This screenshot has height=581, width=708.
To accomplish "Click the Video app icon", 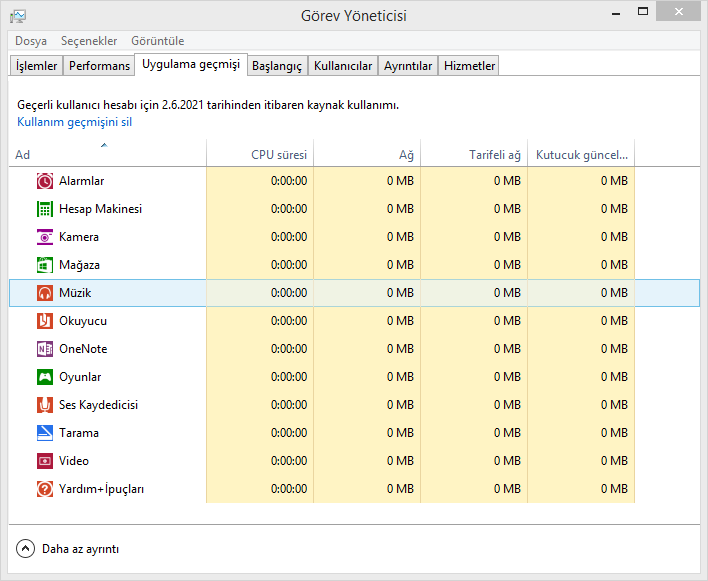I will point(45,461).
